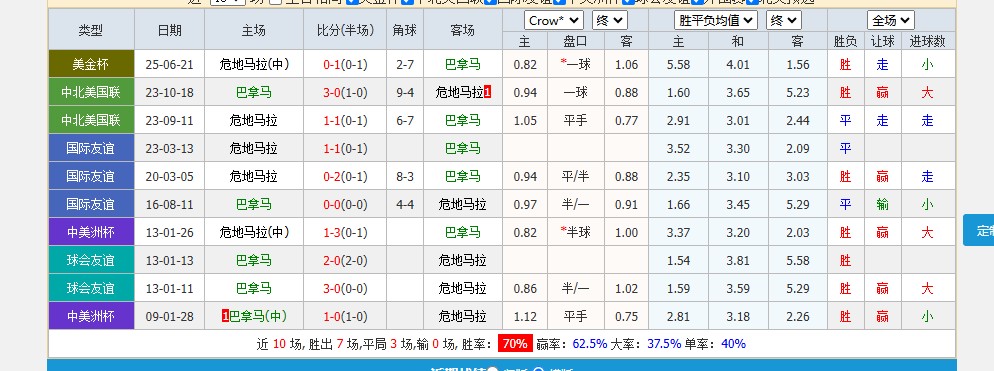Image resolution: width=994 pixels, height=371 pixels.
Task: Click score 3-0(1-0) in 23-10-18 row
Action: 345,93
